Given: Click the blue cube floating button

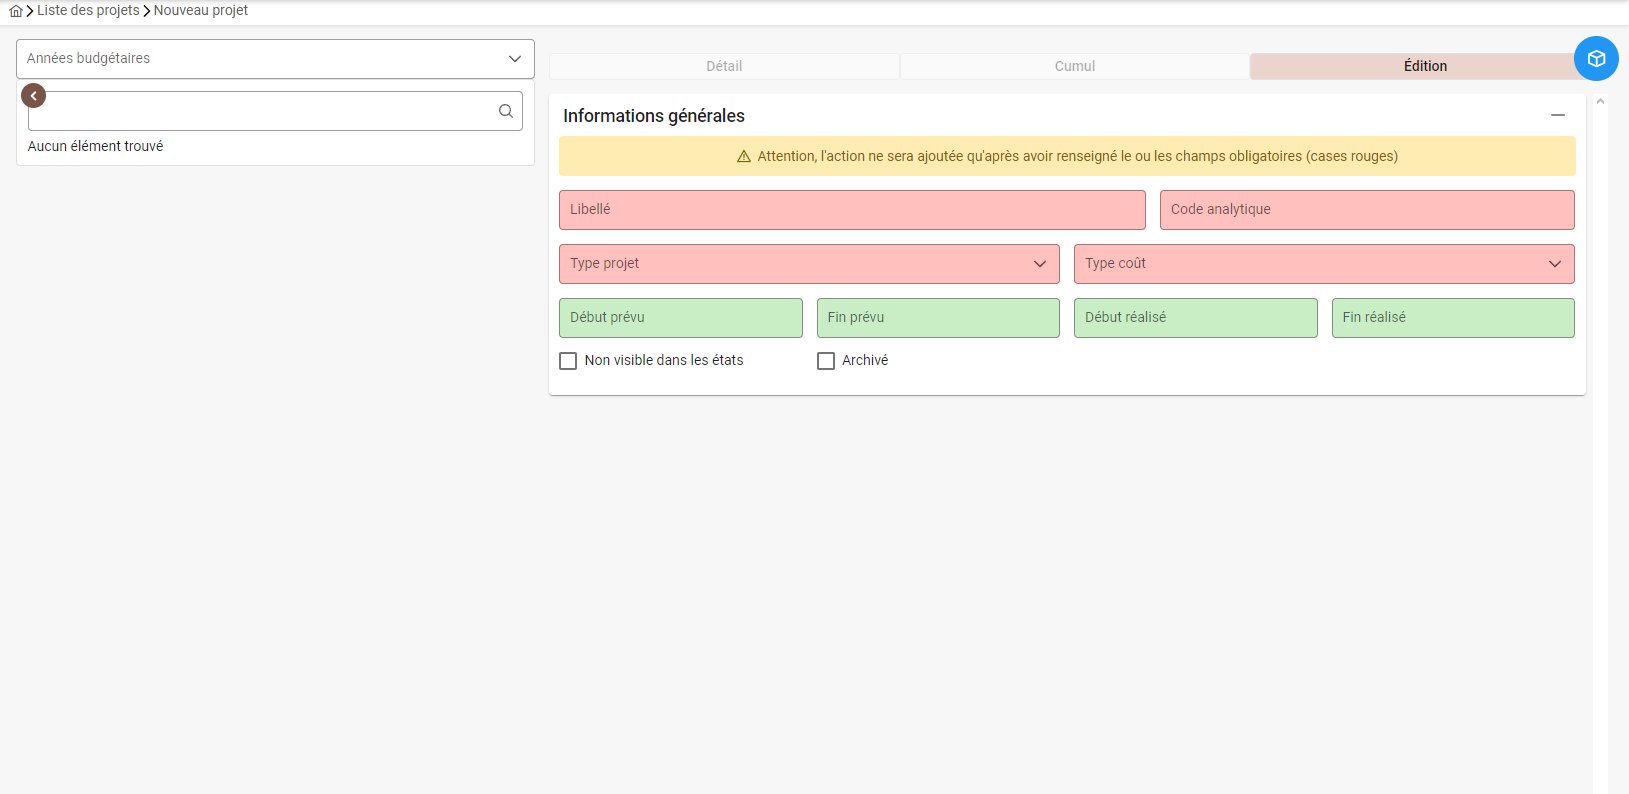Looking at the screenshot, I should click(x=1596, y=59).
